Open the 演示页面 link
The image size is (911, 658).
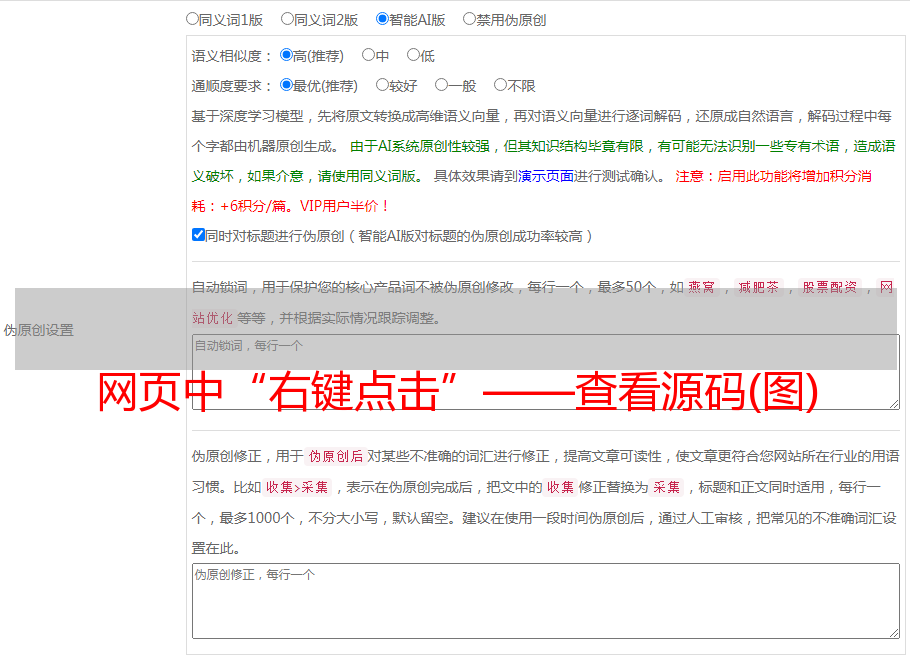(545, 176)
